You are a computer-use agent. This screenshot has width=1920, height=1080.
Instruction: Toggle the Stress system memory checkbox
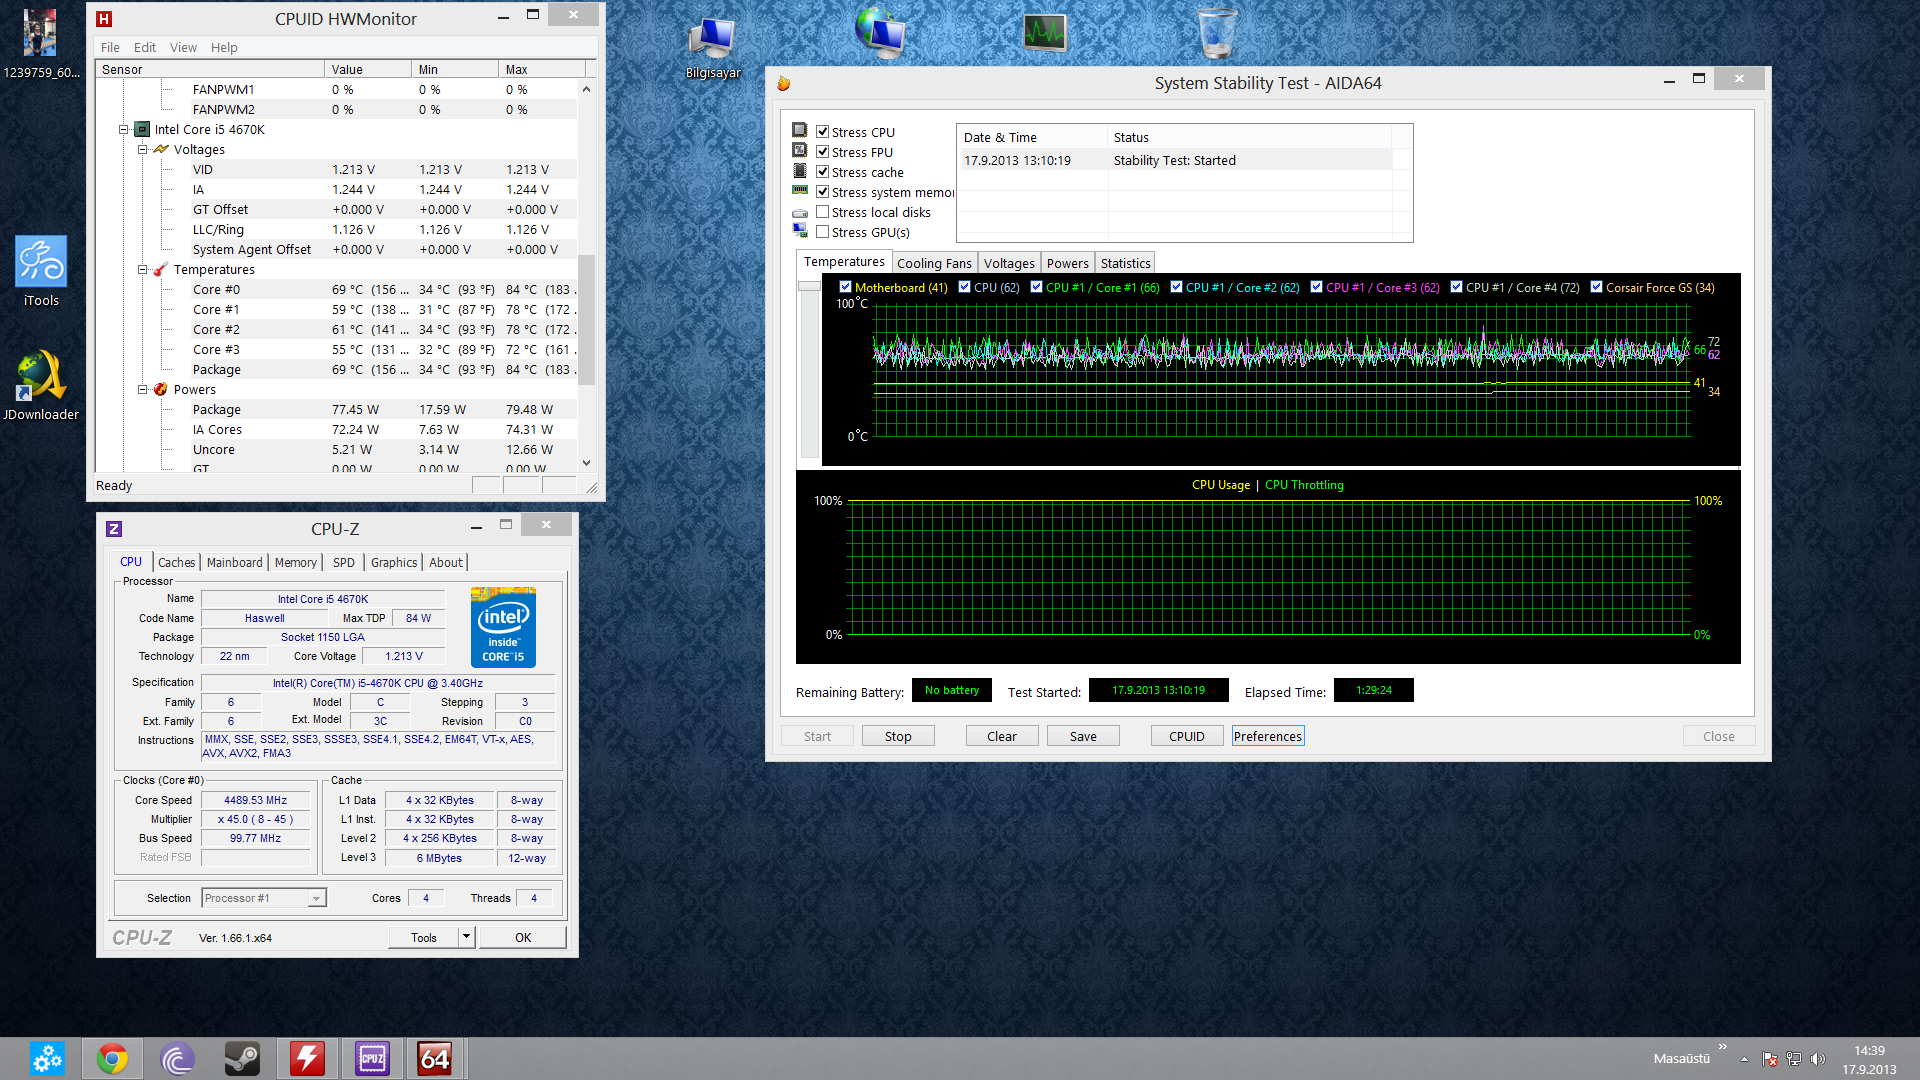coord(822,192)
